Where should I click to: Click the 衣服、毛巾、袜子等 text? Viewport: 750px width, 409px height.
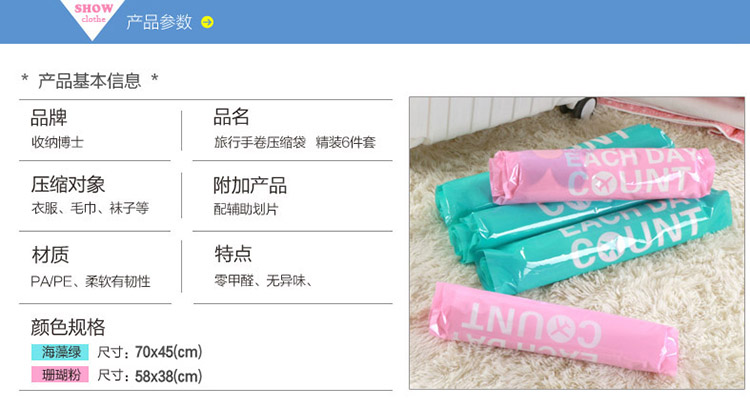tap(90, 208)
